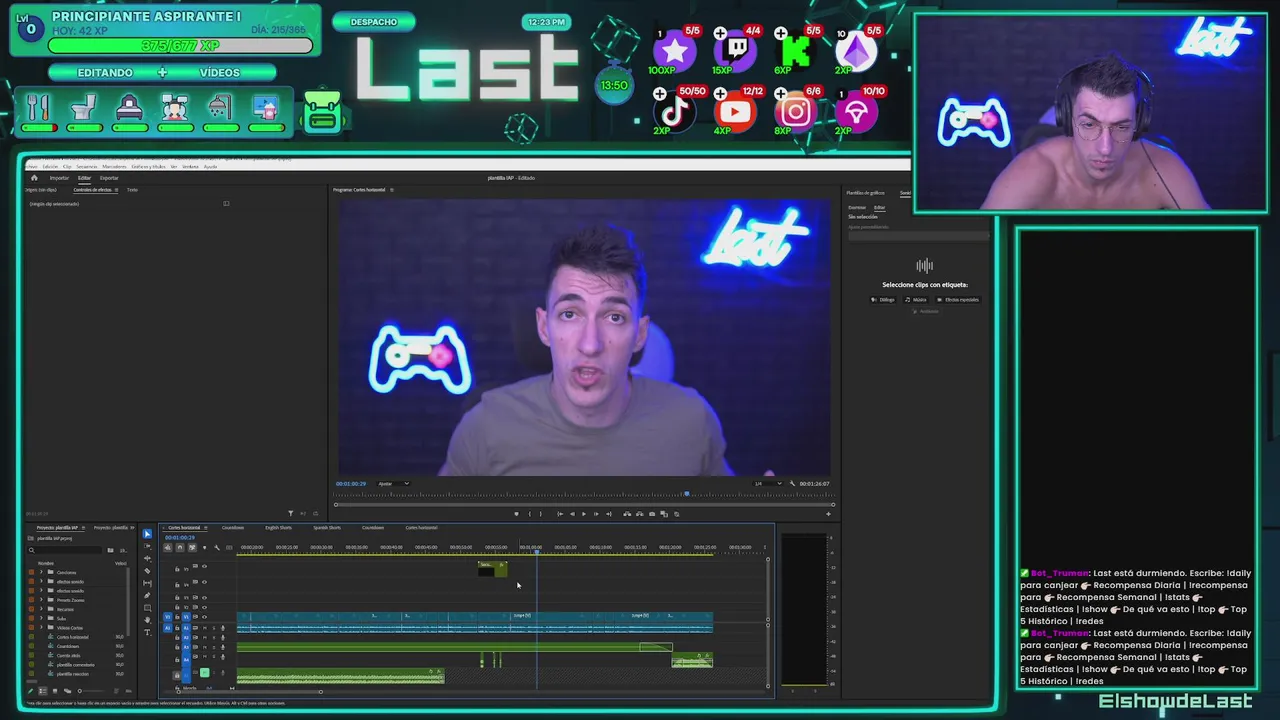Switch to the Exportar workspace tab
Screen dimensions: 1280x720
click(109, 178)
